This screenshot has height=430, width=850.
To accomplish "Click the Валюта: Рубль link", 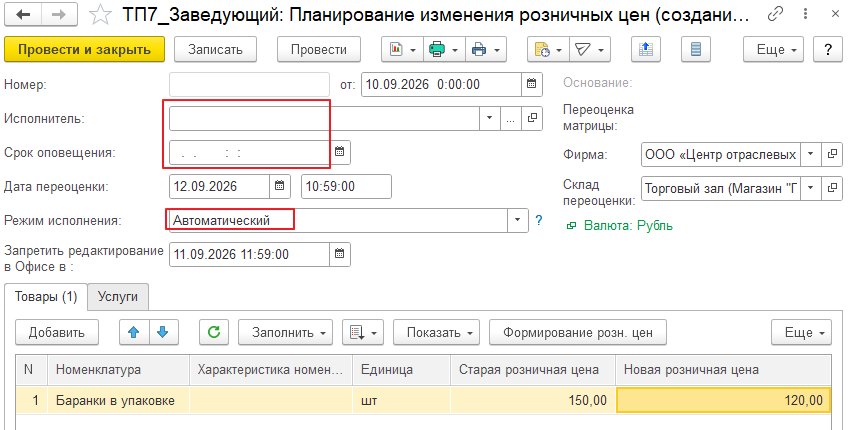I will click(628, 226).
